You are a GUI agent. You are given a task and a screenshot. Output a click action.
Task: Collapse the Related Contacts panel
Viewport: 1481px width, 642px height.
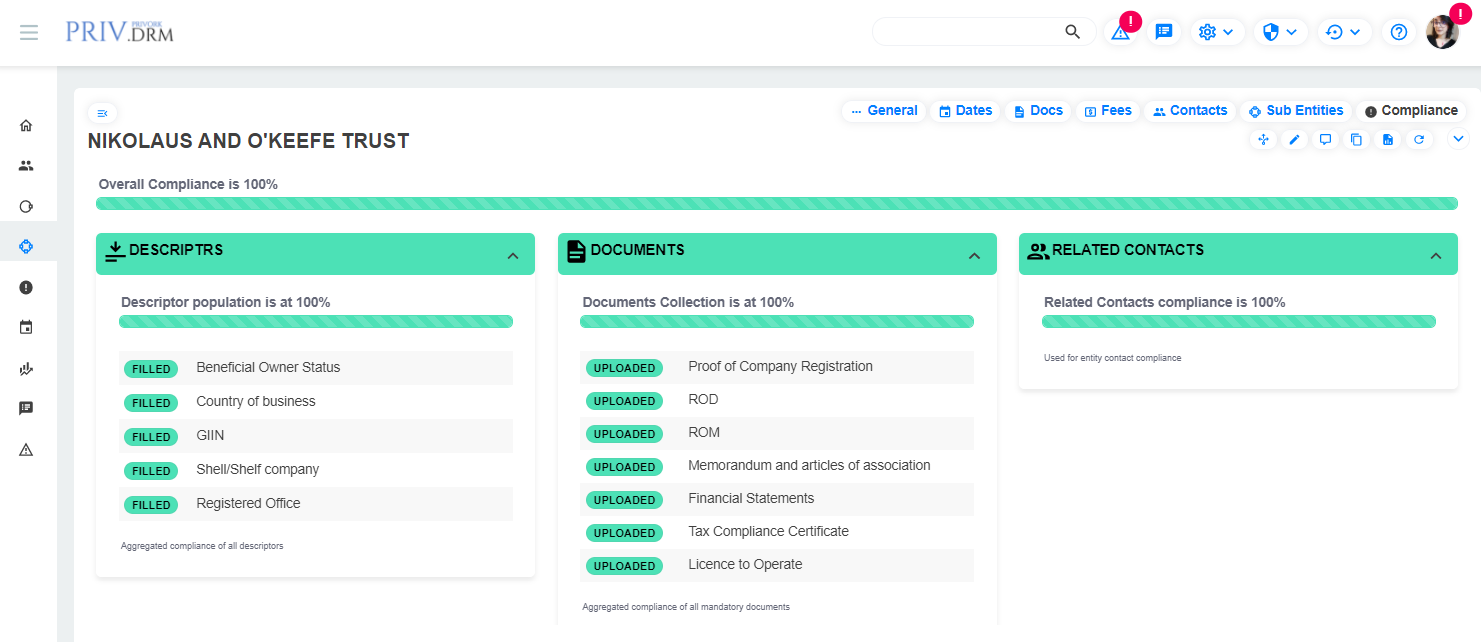[x=1436, y=256]
